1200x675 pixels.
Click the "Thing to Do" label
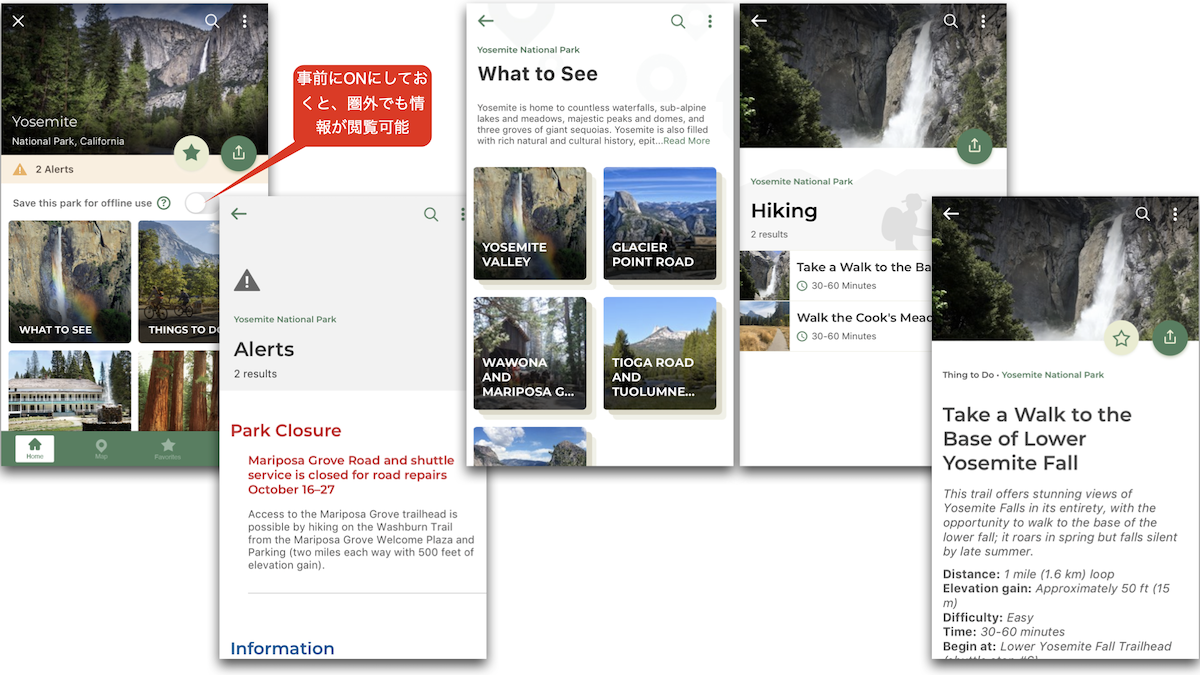point(968,375)
